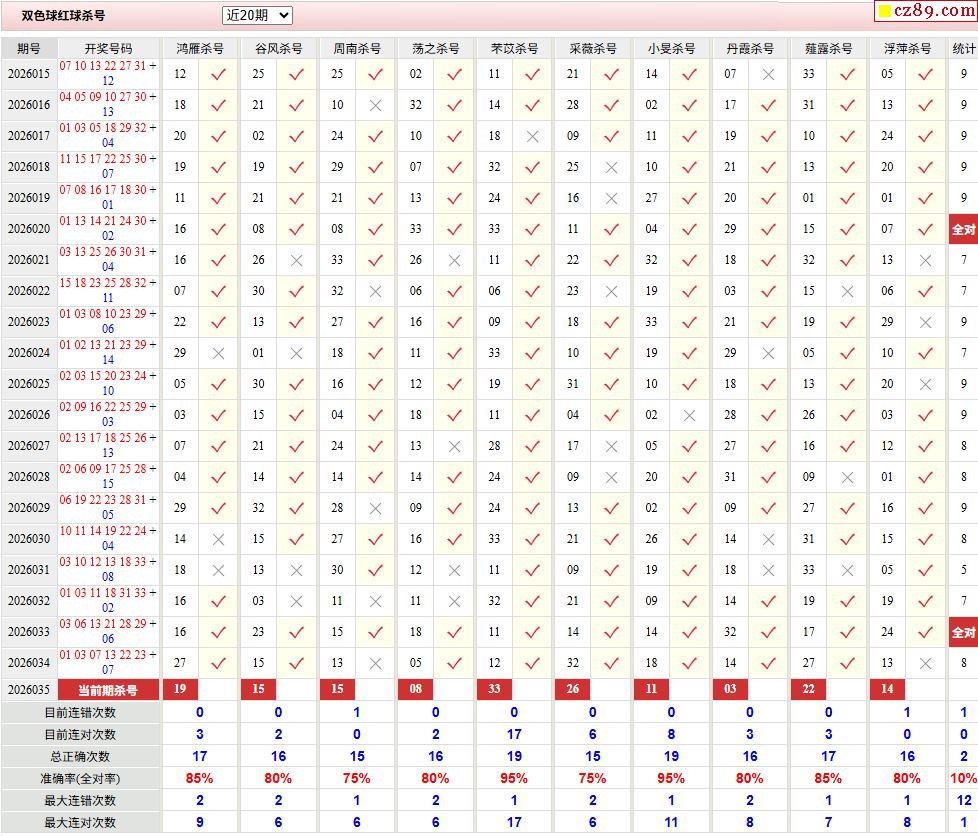Click the cross mark in 采薇杀号 for 2026018
Image resolution: width=978 pixels, height=836 pixels.
click(x=611, y=167)
